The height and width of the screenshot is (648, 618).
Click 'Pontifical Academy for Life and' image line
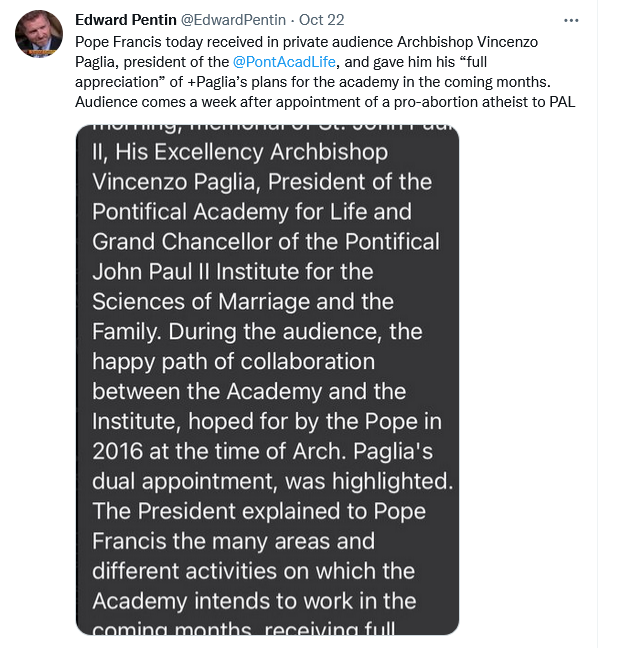(251, 212)
